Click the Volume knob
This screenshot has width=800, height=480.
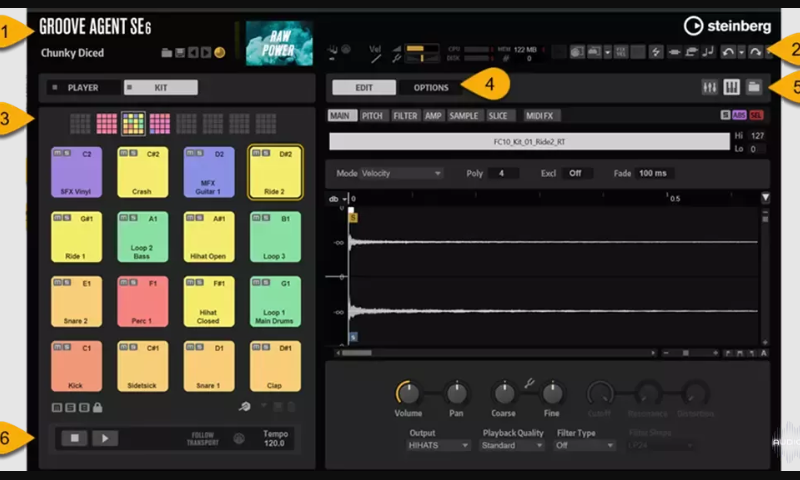(x=408, y=393)
